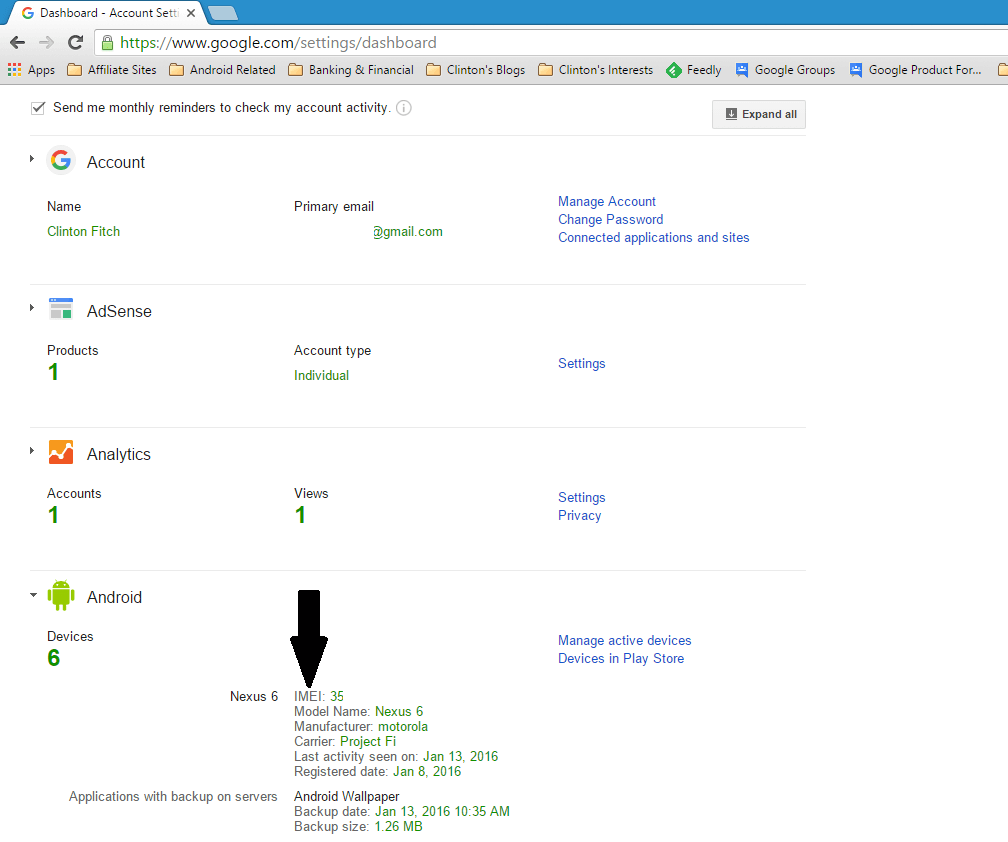Close the Dashboard browser tab
1008x842 pixels.
pyautogui.click(x=191, y=13)
